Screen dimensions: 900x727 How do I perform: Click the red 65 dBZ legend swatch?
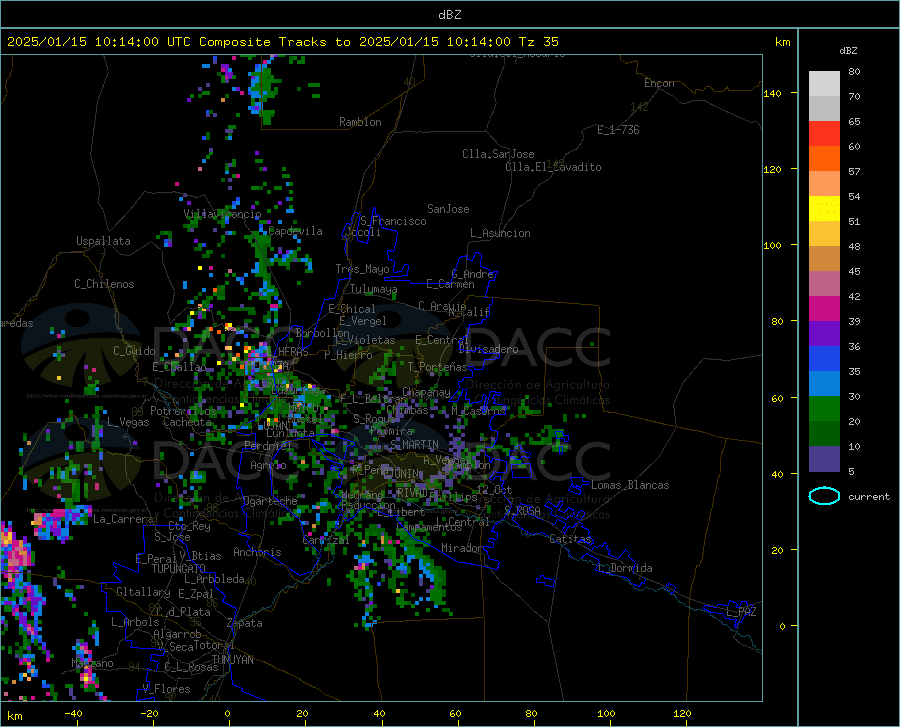(x=824, y=134)
